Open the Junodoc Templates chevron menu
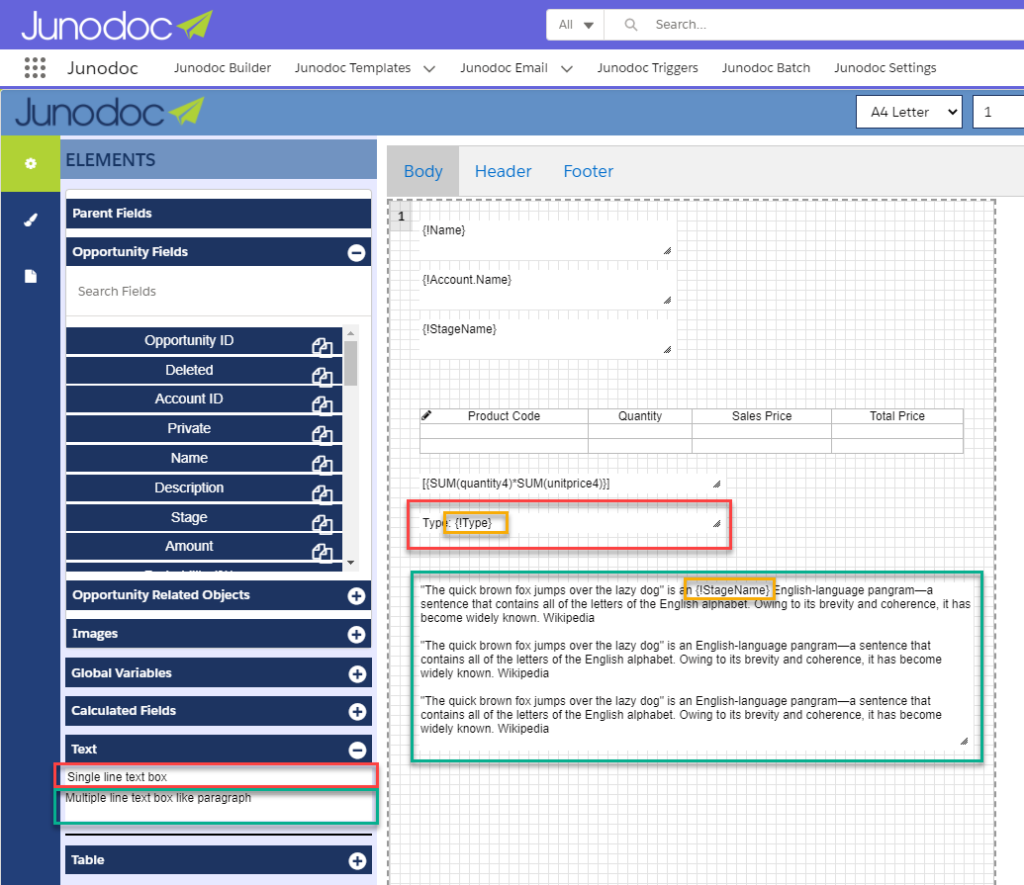This screenshot has width=1024, height=885. [x=429, y=69]
